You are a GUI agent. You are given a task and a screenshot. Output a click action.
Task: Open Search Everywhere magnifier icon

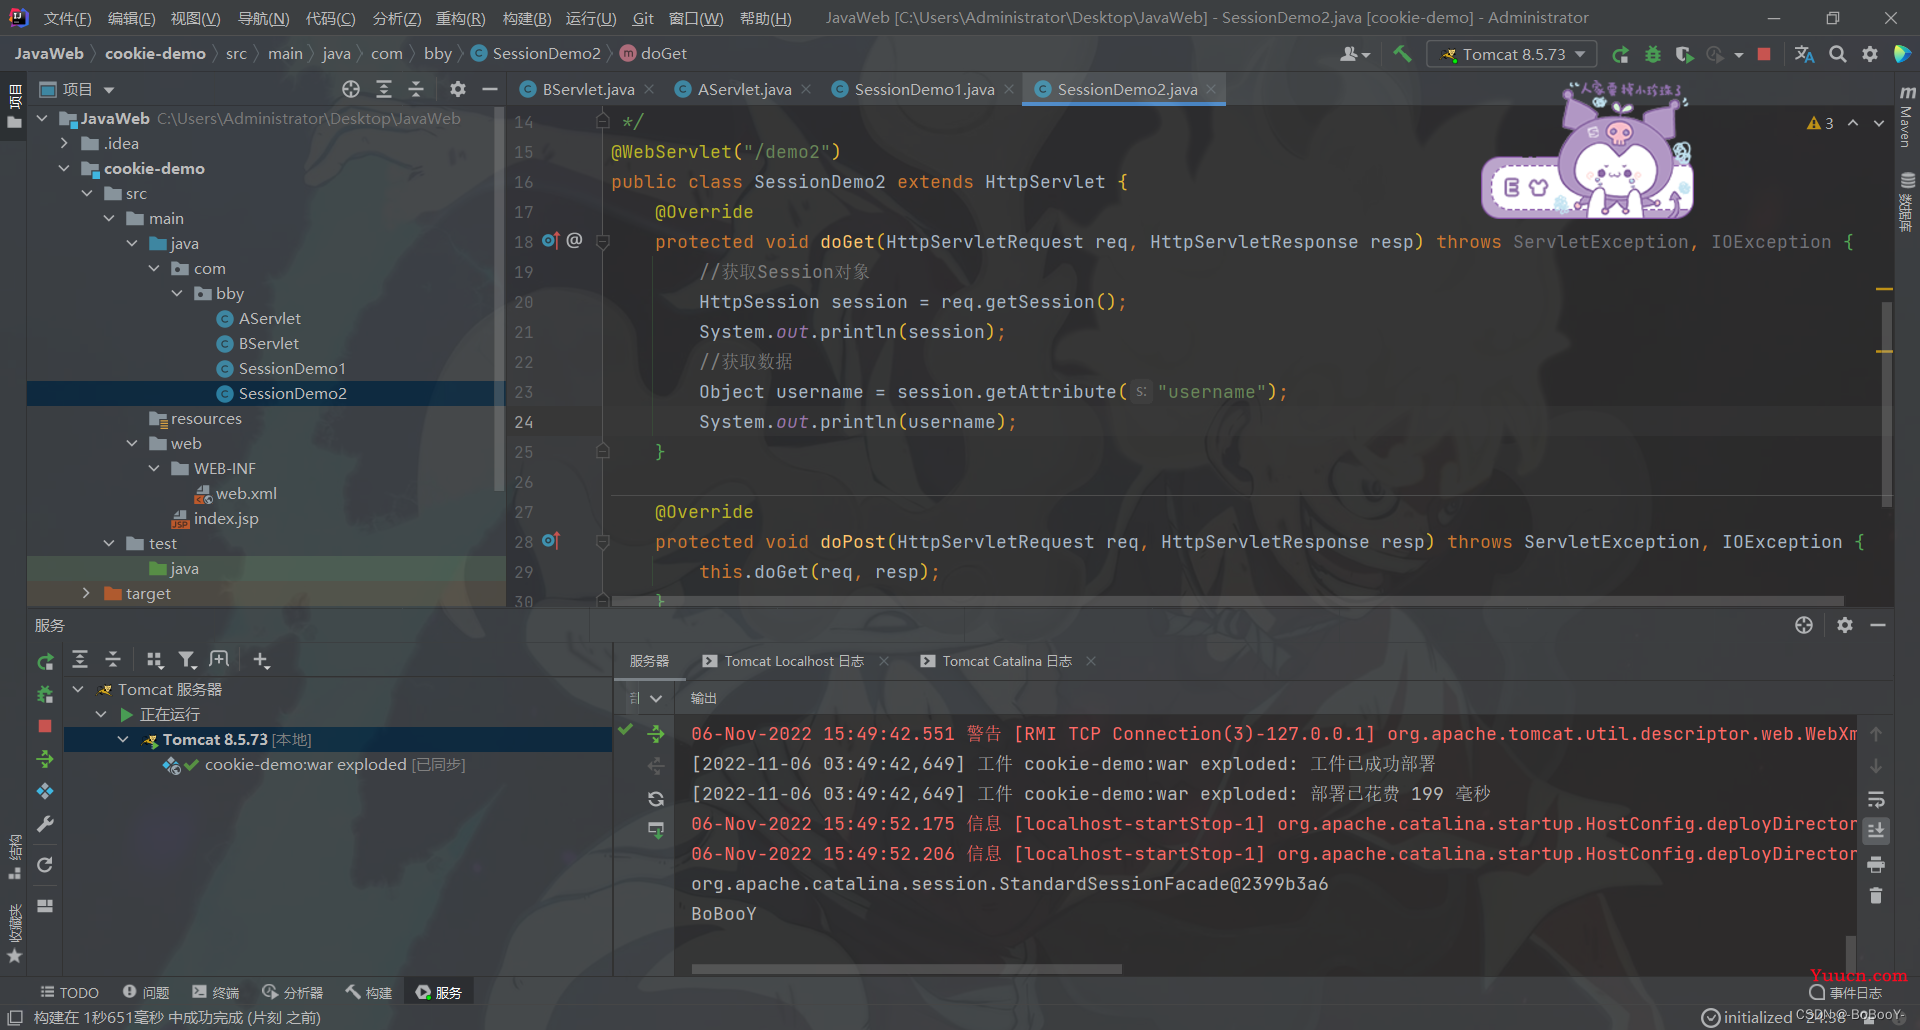pos(1837,54)
